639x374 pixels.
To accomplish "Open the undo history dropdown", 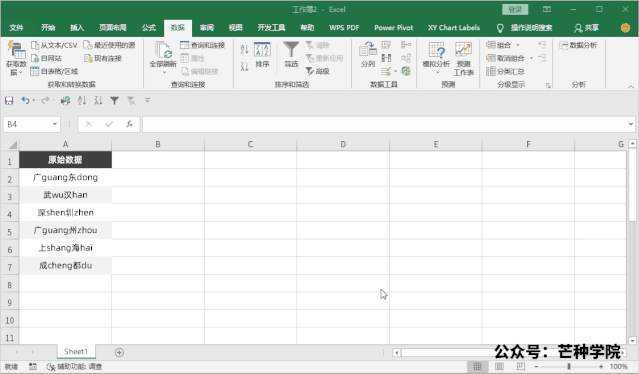I will [34, 100].
